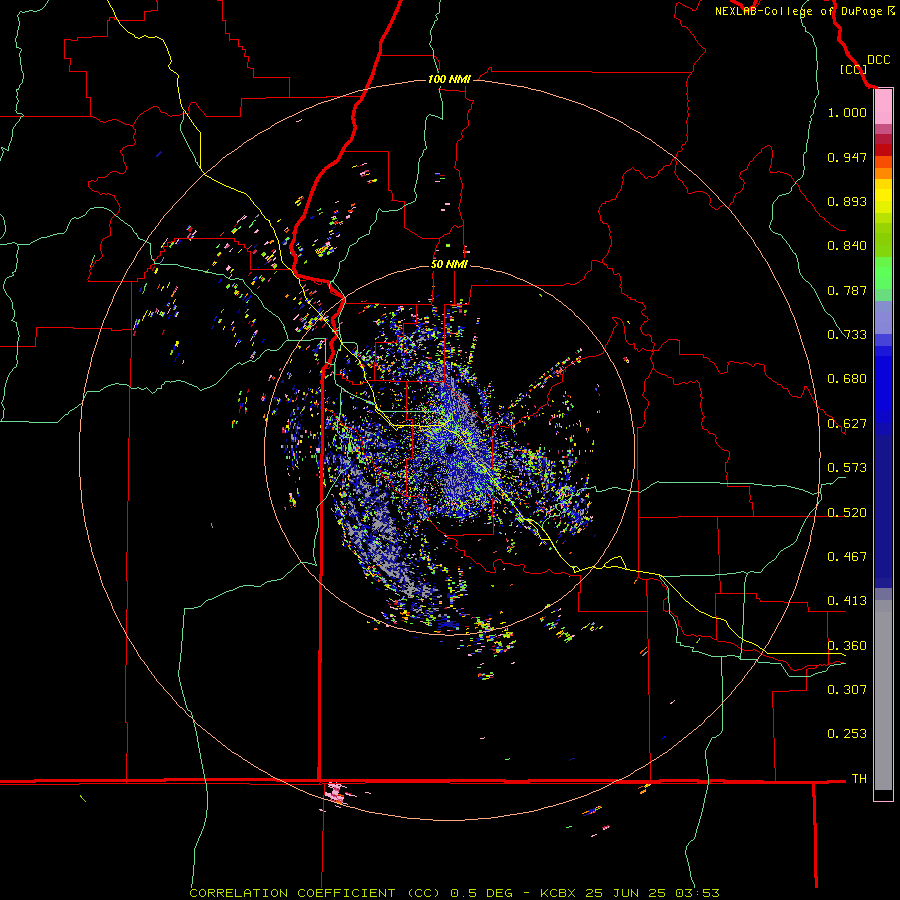Viewport: 900px width, 900px height.
Task: Pick the light periwinkle color bar segment
Action: [883, 318]
